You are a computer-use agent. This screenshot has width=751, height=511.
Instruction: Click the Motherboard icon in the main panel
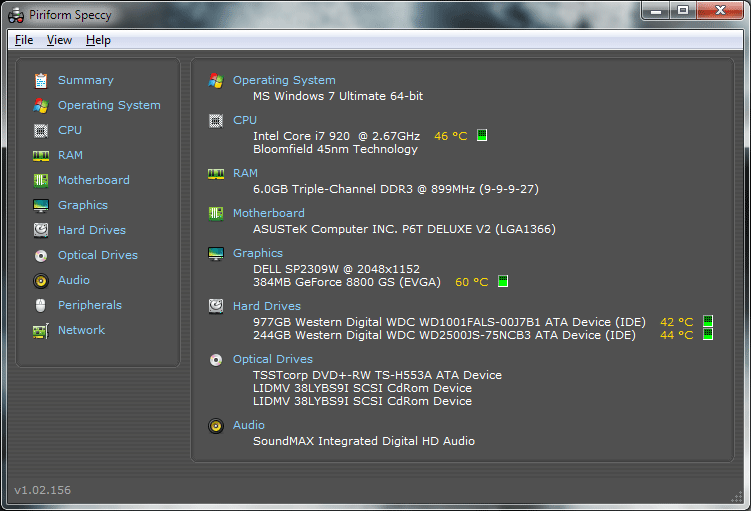216,213
